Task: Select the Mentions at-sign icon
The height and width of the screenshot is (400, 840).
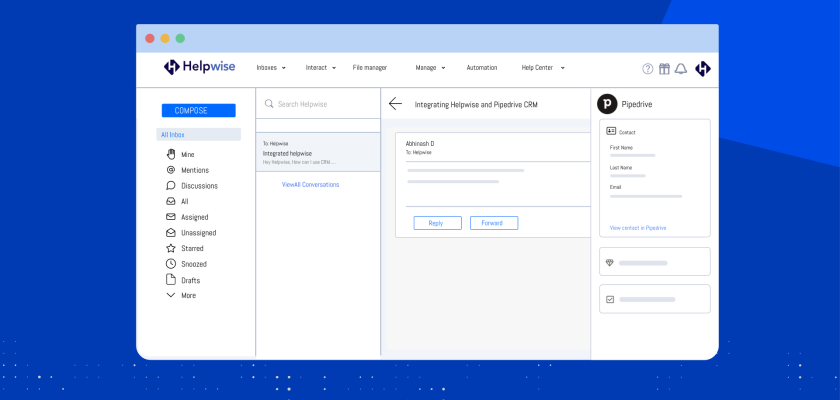Action: (171, 170)
